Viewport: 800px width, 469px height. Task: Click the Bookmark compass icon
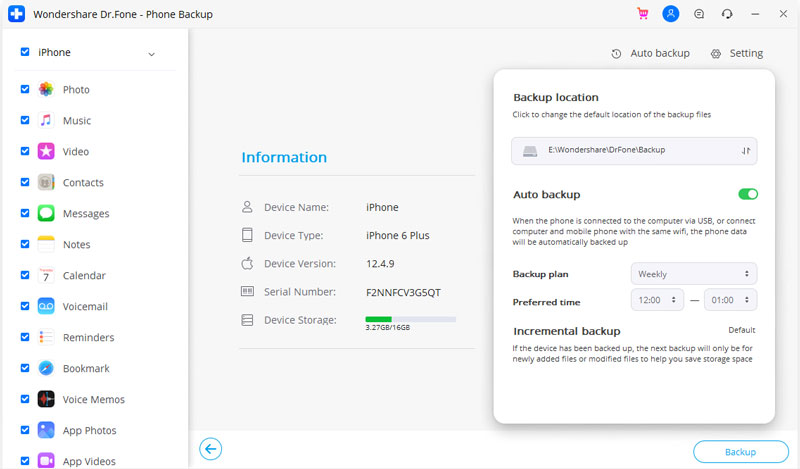click(46, 368)
